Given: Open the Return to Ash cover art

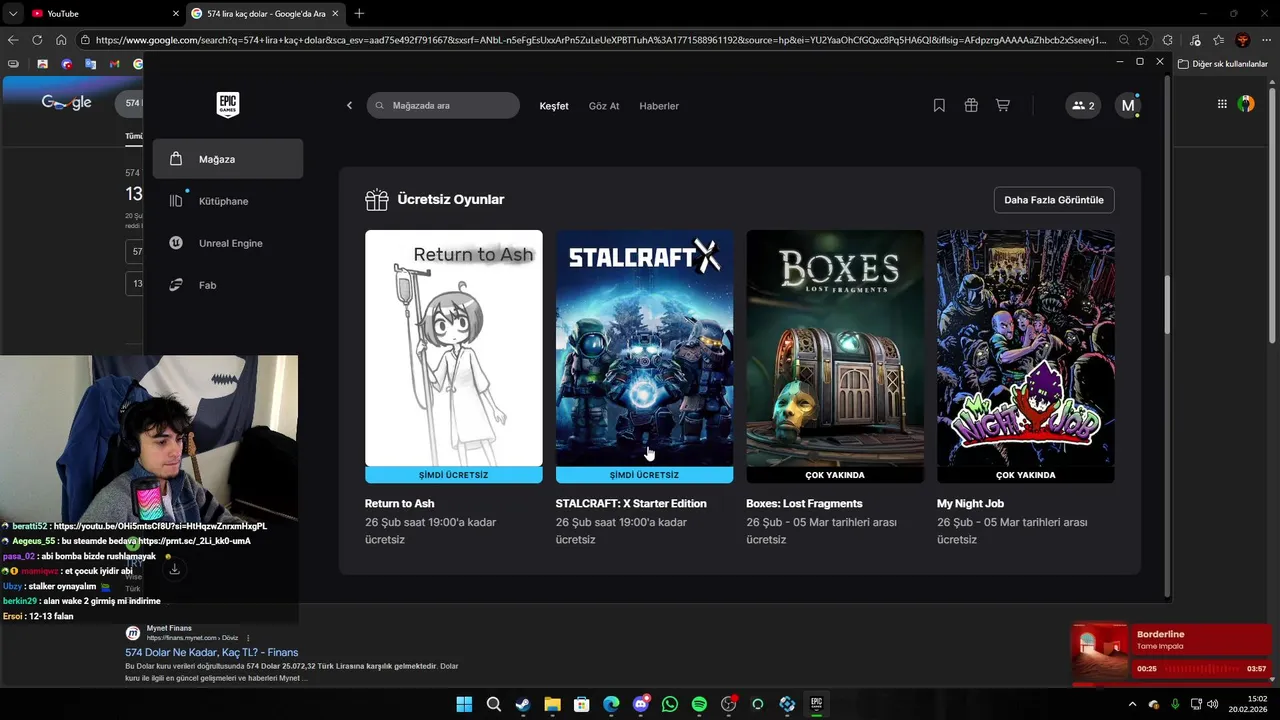Looking at the screenshot, I should pos(454,348).
